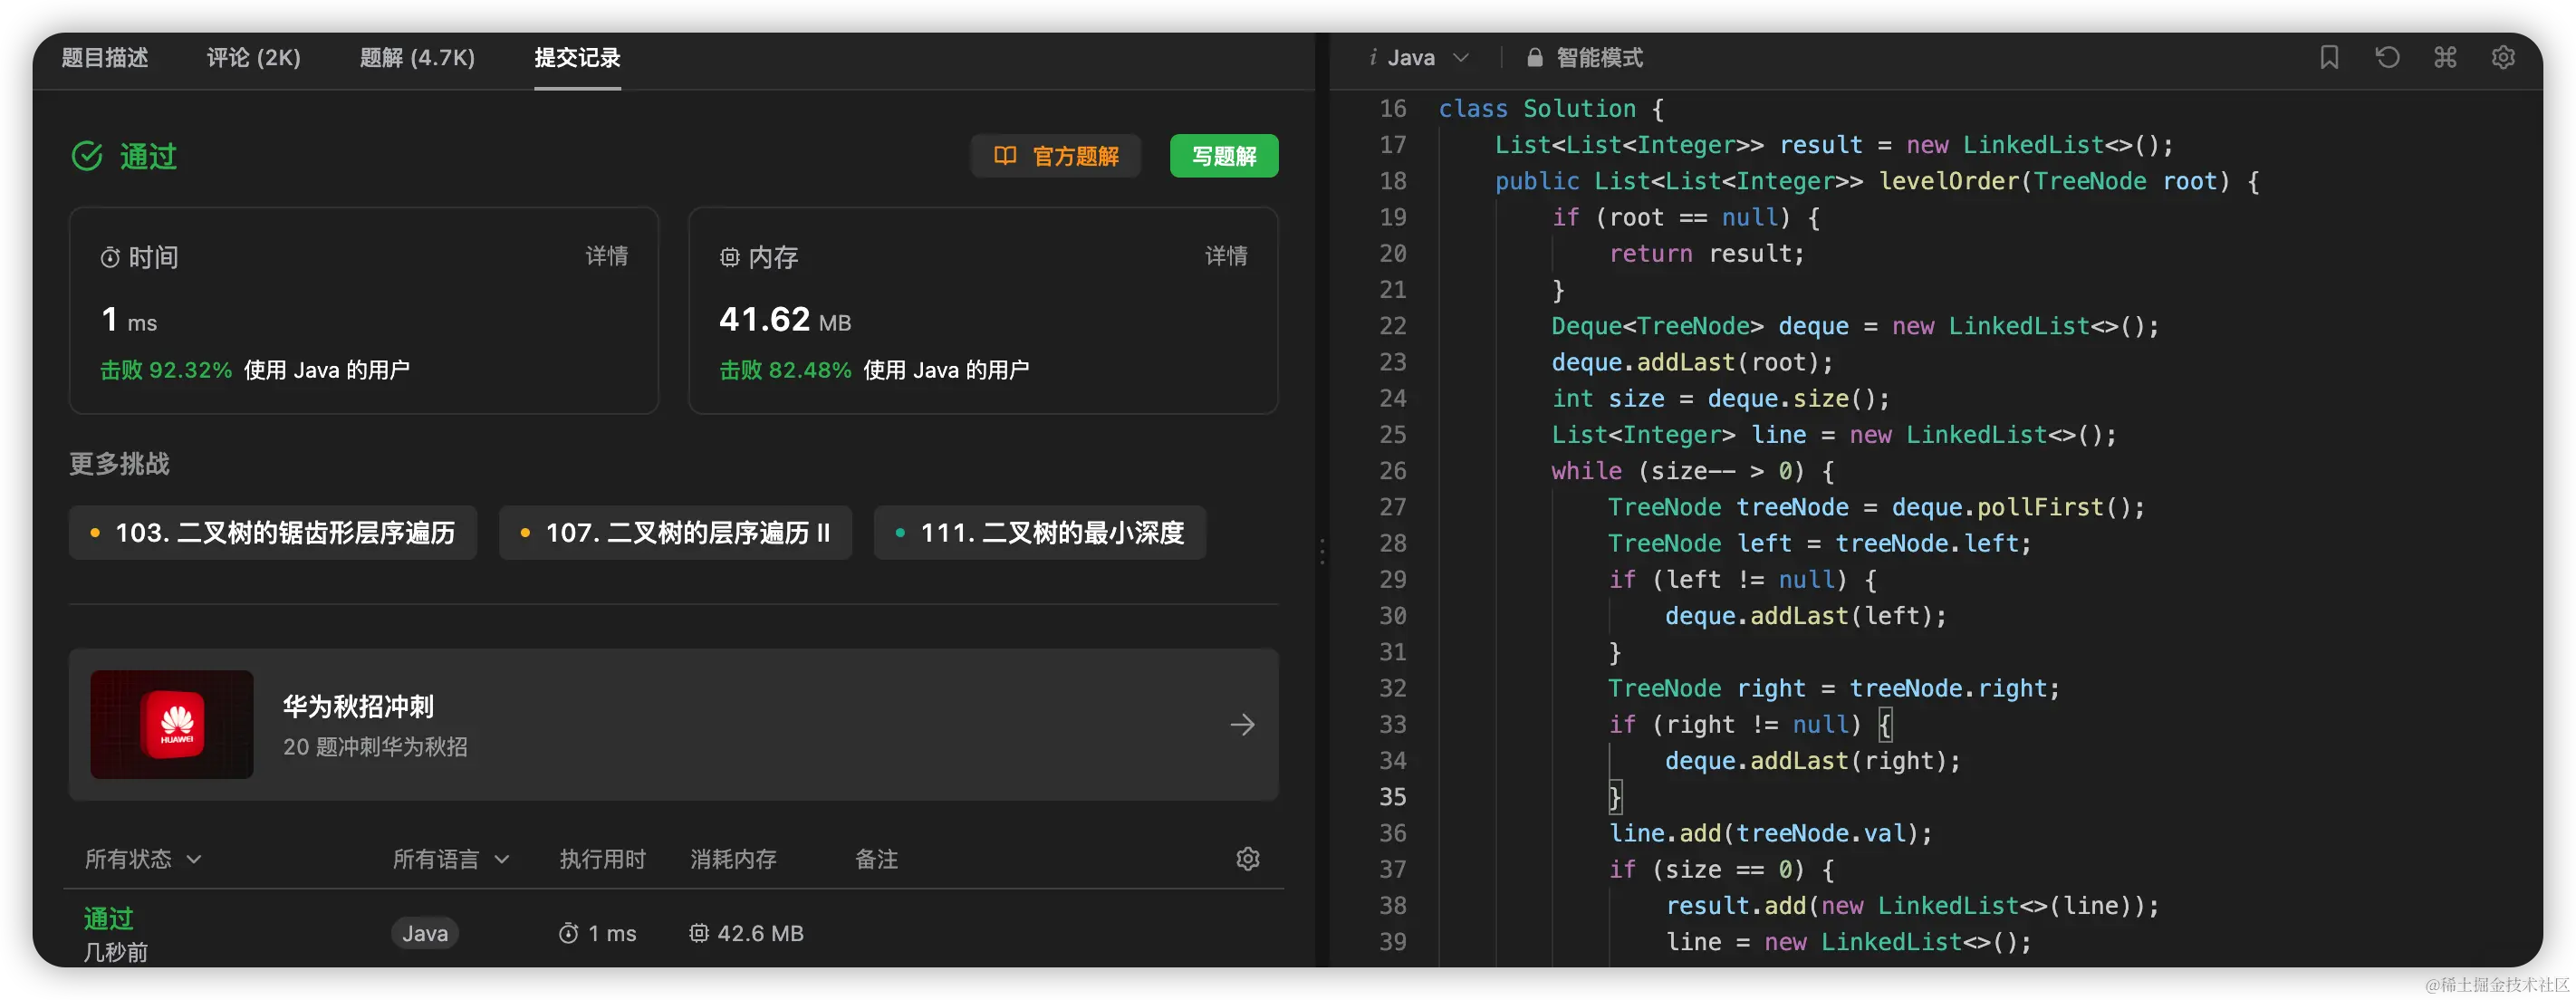Click the bookmark icon in the editor toolbar
2576x1000 pixels.
click(x=2329, y=58)
